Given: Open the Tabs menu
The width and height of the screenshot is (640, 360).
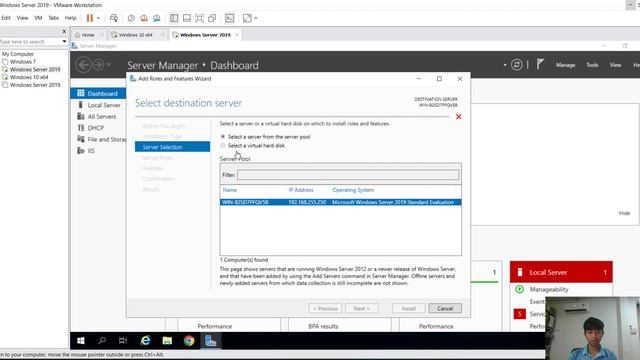Looking at the screenshot, I should (x=53, y=18).
